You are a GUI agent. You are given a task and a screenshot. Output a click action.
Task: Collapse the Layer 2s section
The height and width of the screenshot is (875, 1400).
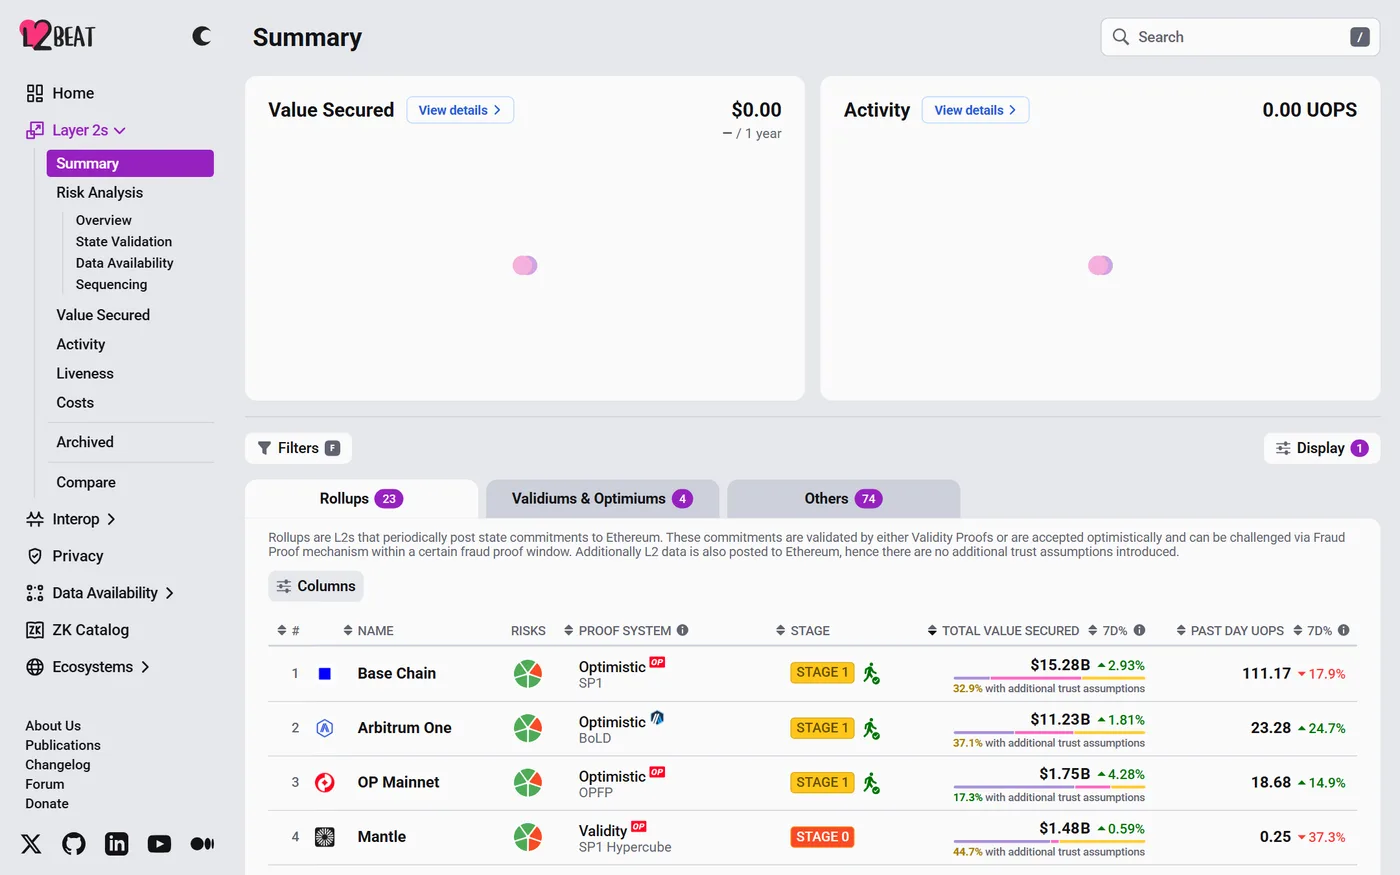point(76,130)
